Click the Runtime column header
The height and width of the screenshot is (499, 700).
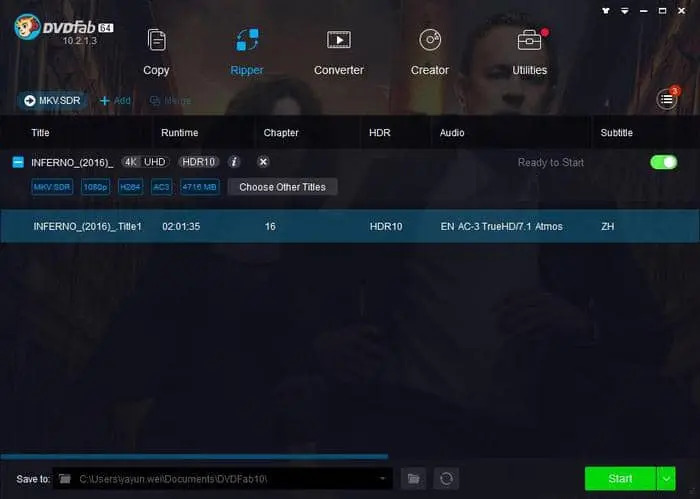(x=179, y=133)
